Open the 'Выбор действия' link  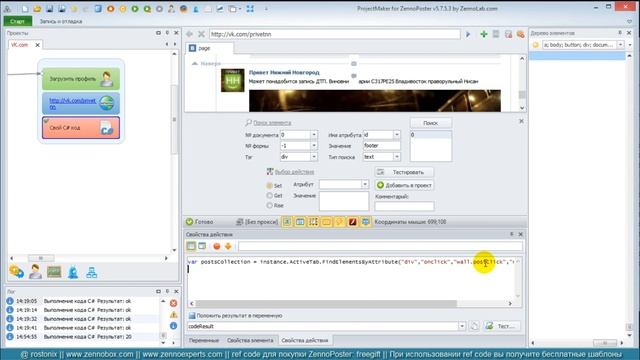(294, 172)
